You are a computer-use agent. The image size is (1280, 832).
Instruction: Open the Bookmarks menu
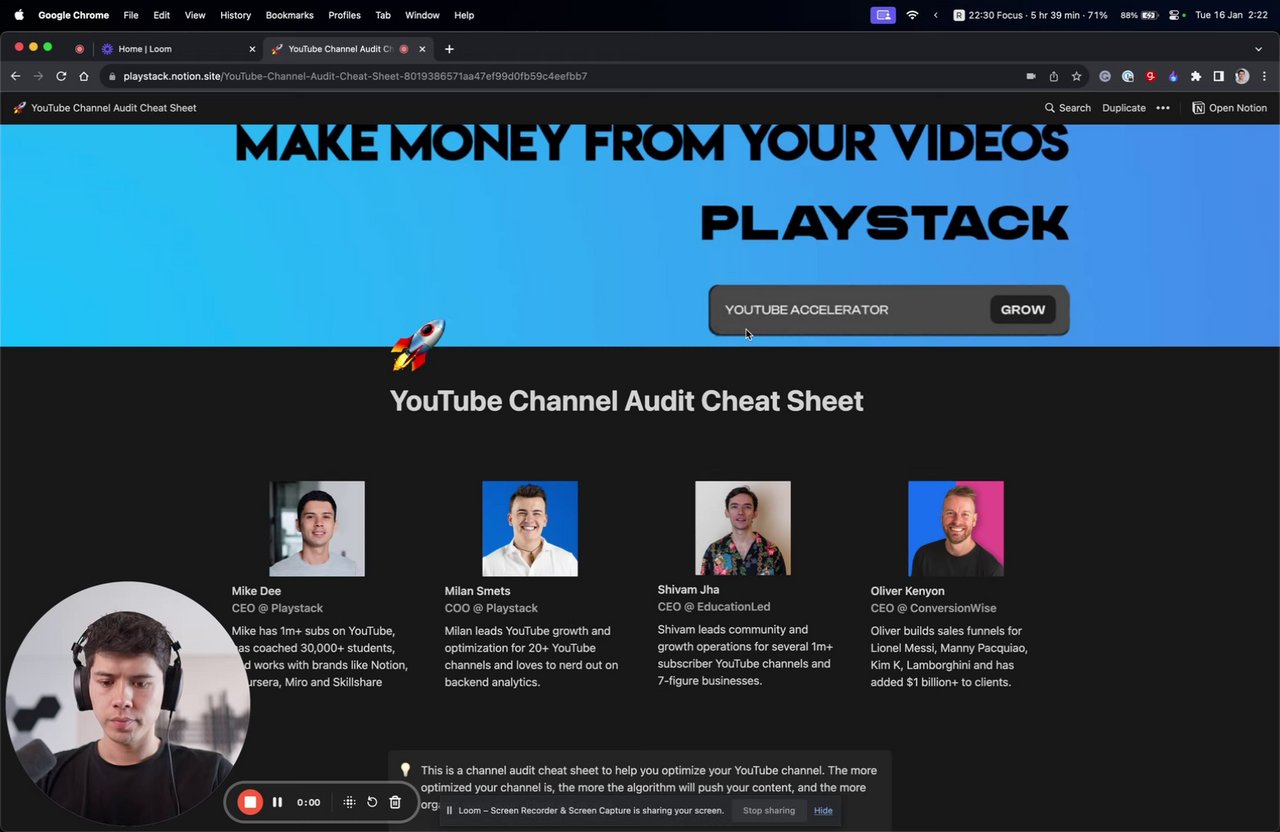(290, 15)
